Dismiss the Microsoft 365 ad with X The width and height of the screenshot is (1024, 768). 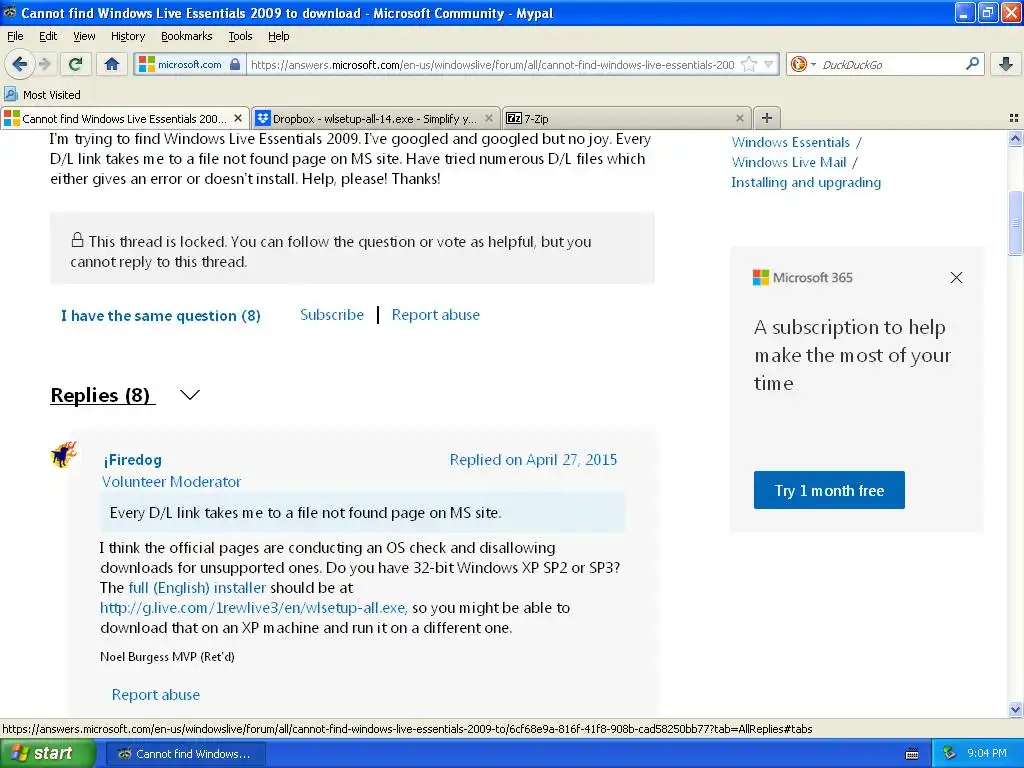pos(956,278)
